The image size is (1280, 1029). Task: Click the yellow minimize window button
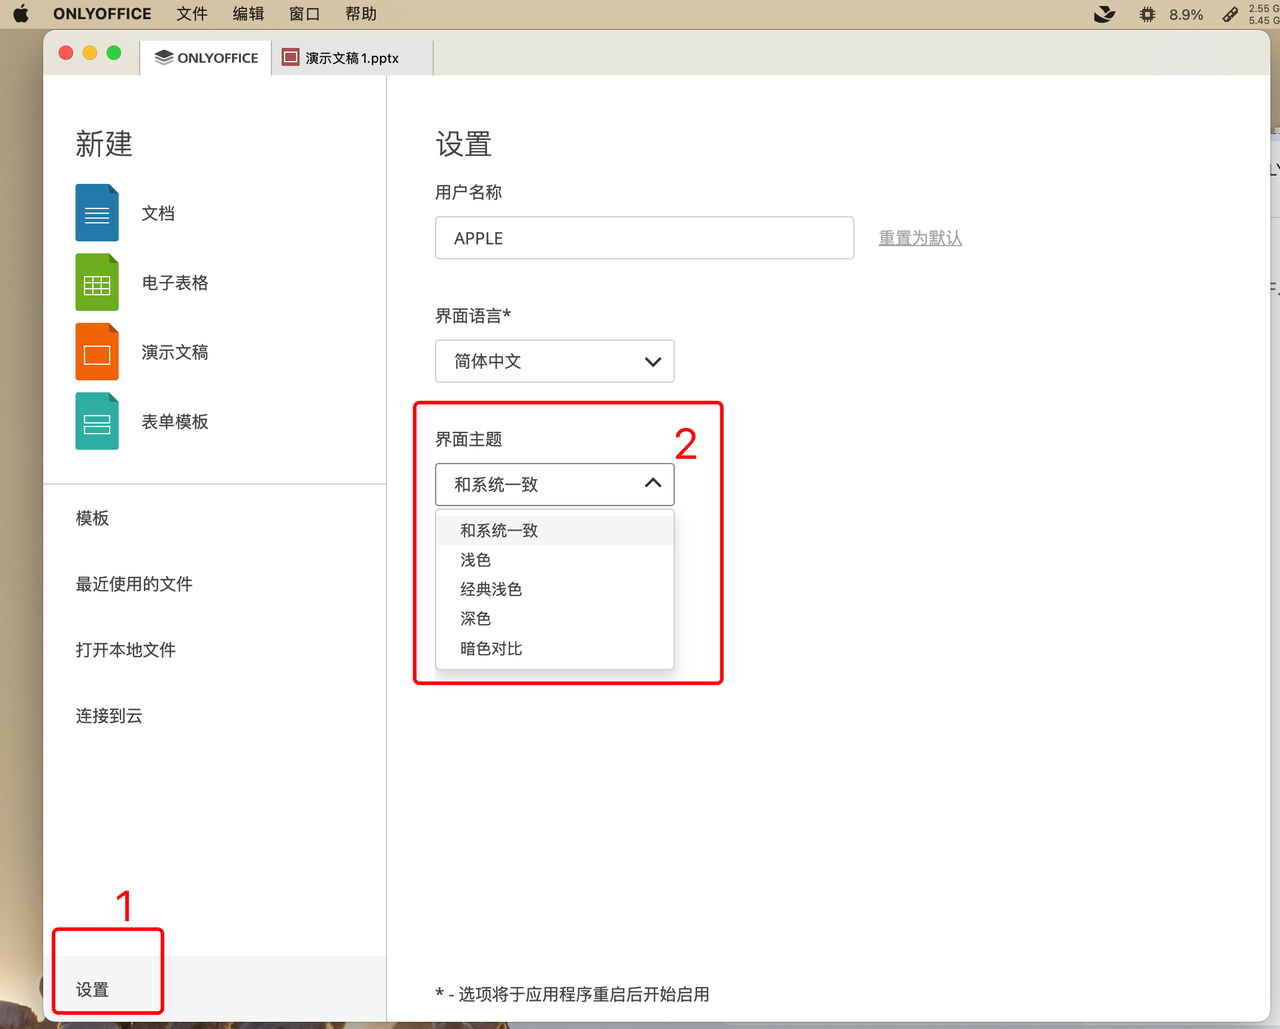click(90, 53)
